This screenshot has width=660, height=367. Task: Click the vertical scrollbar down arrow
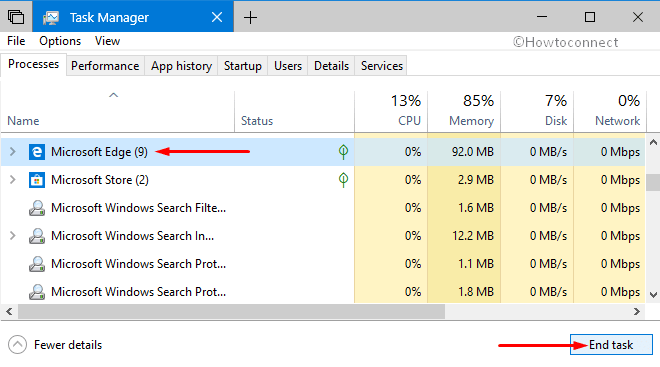tap(653, 295)
